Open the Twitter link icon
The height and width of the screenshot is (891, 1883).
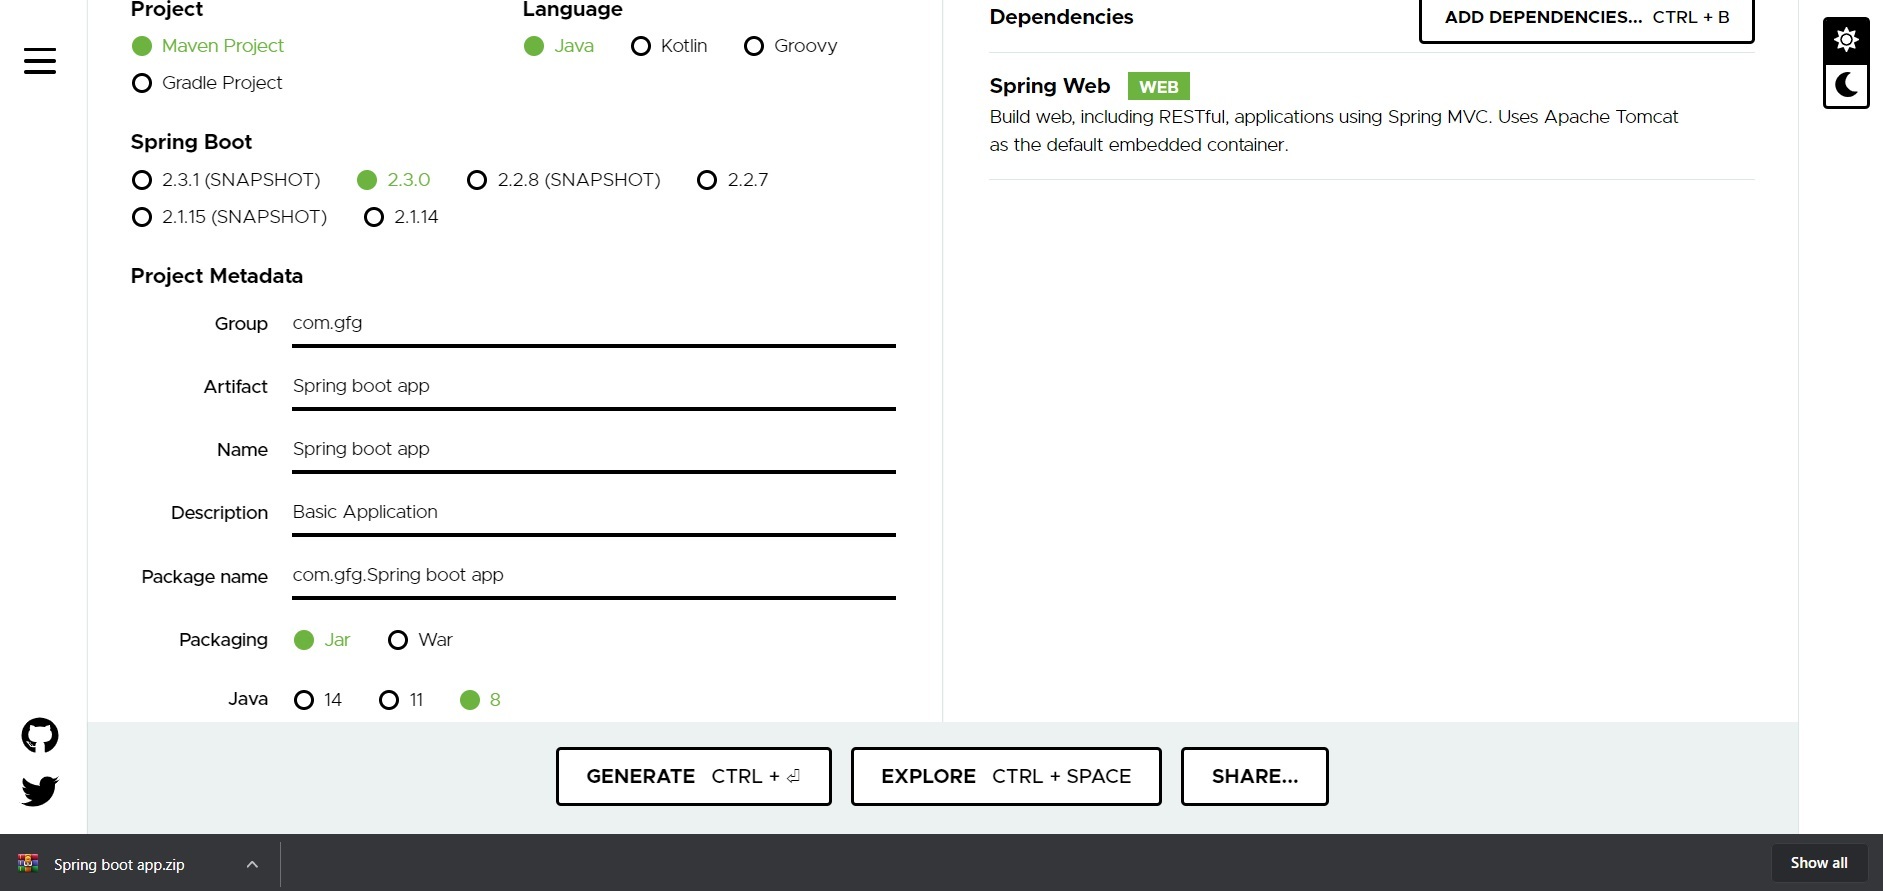40,791
